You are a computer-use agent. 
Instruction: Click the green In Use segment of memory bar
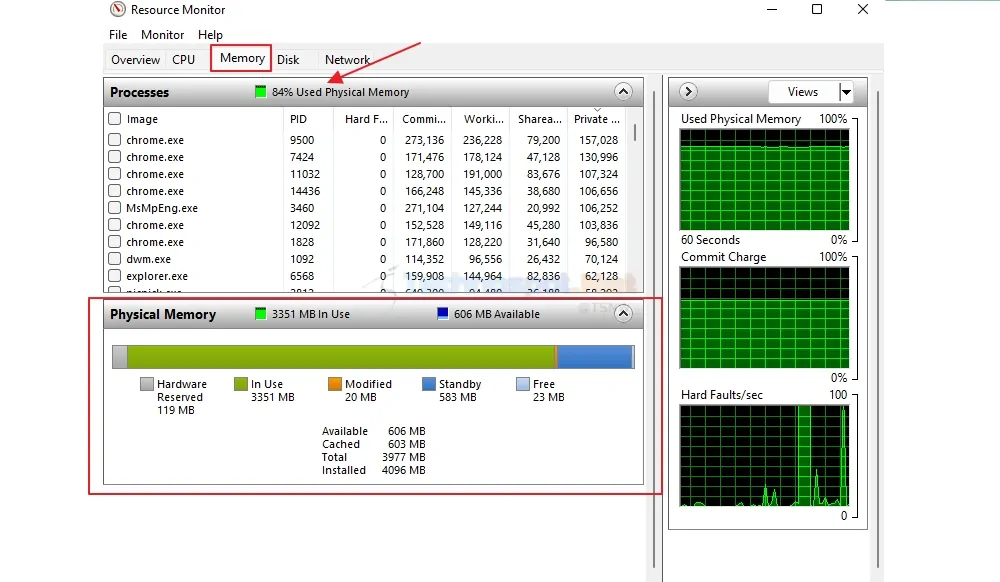[341, 357]
